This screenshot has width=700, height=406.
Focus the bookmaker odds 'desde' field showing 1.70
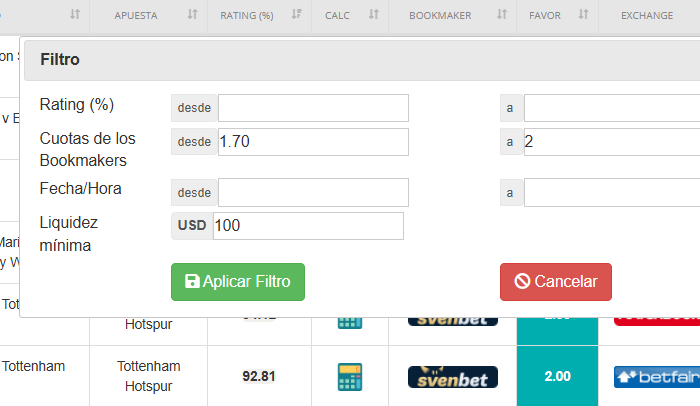click(x=313, y=142)
